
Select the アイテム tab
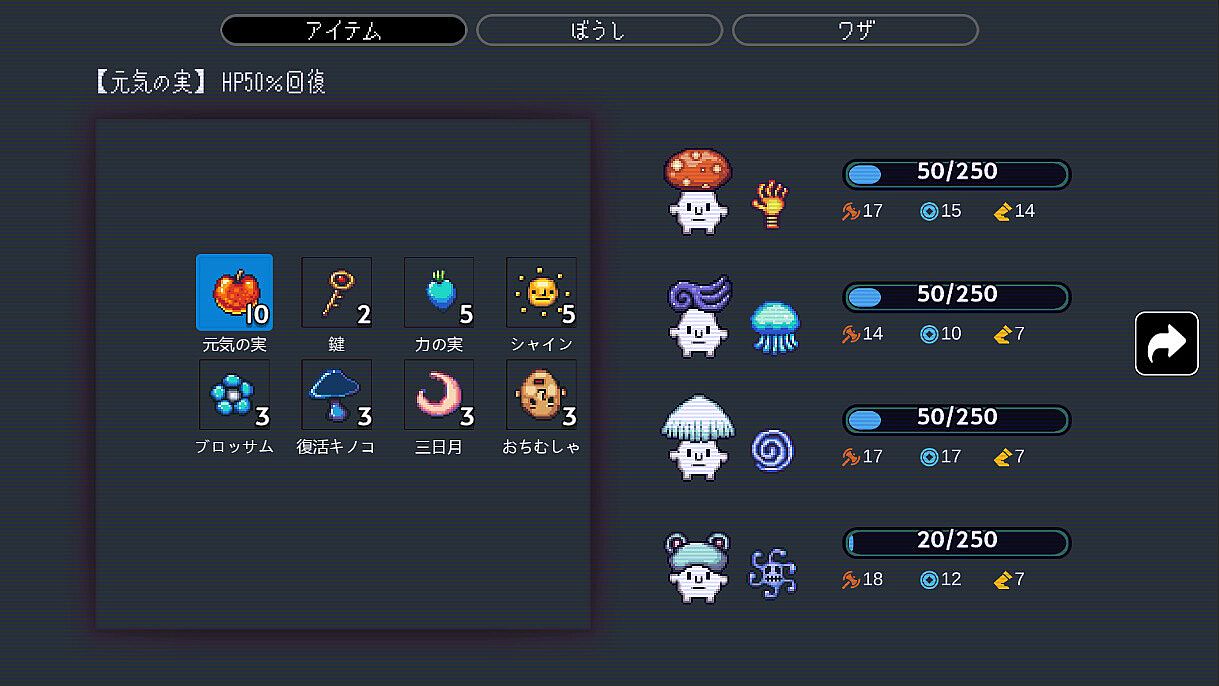click(x=343, y=30)
